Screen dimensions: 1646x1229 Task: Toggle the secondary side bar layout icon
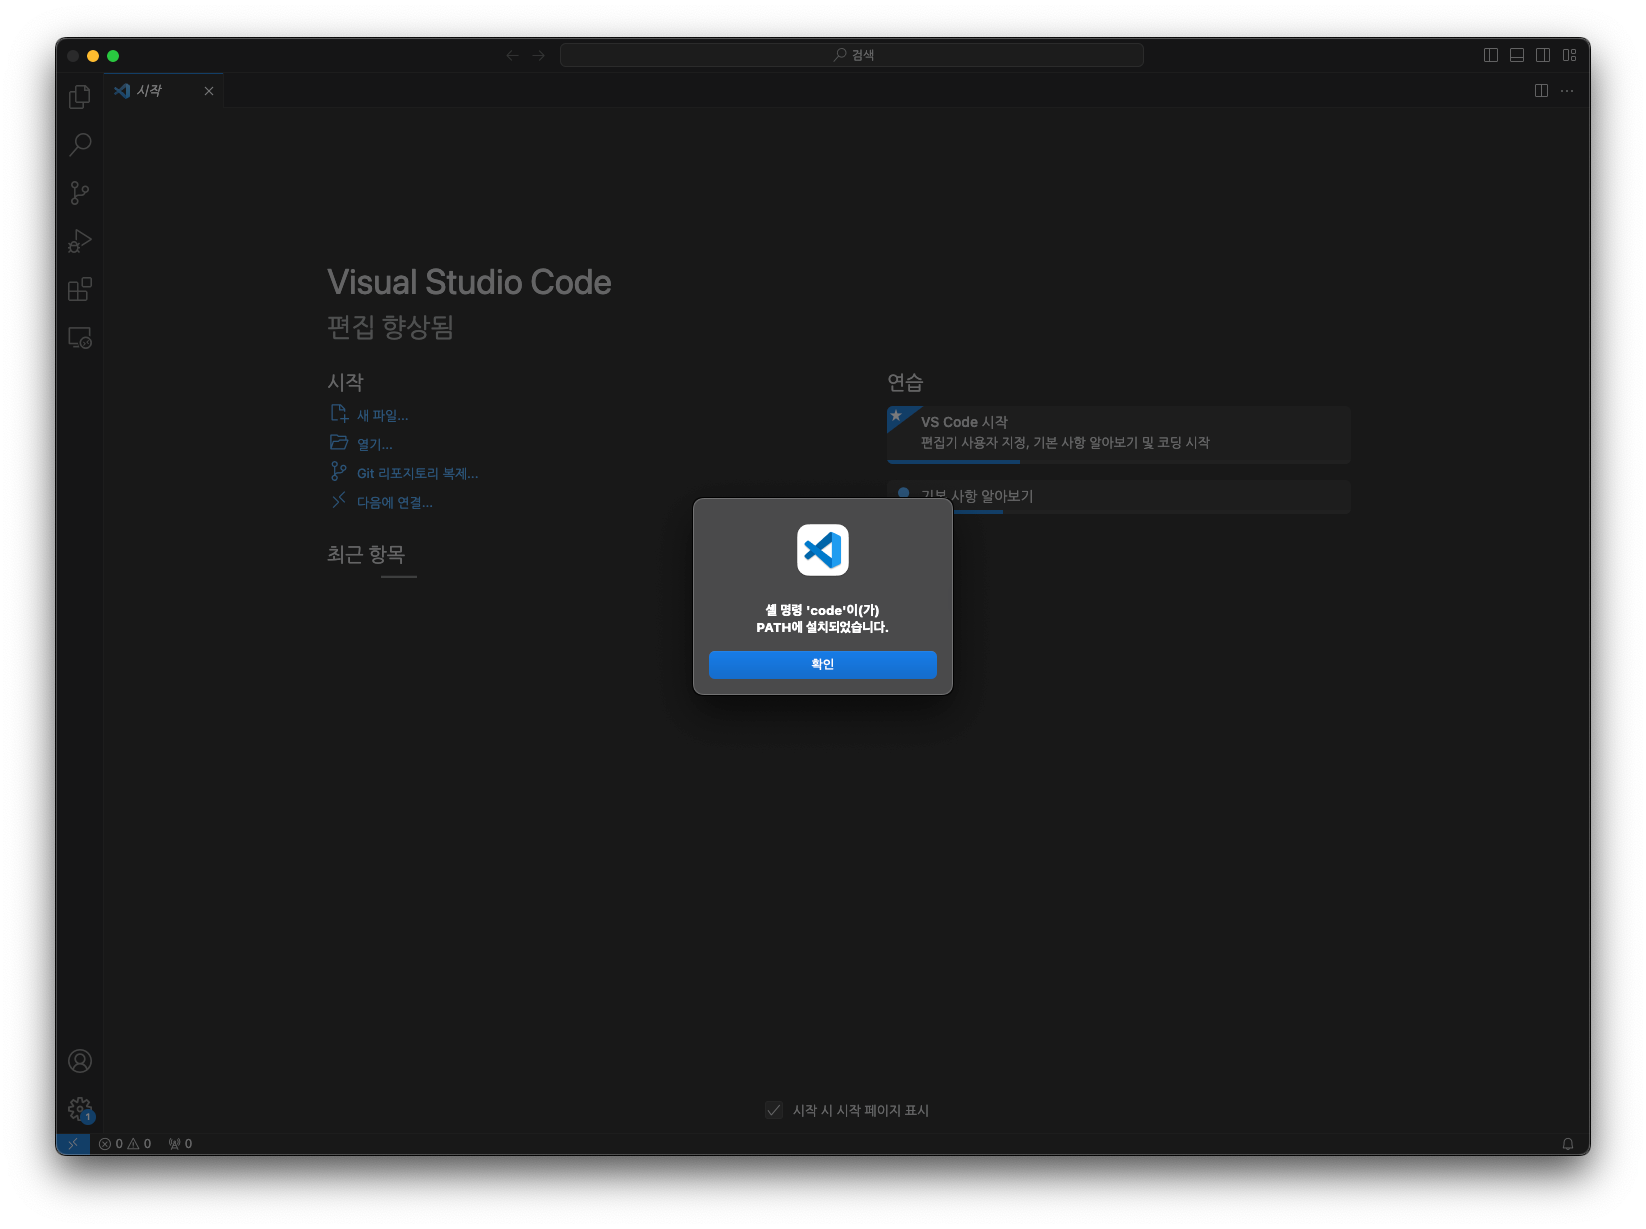click(x=1543, y=55)
